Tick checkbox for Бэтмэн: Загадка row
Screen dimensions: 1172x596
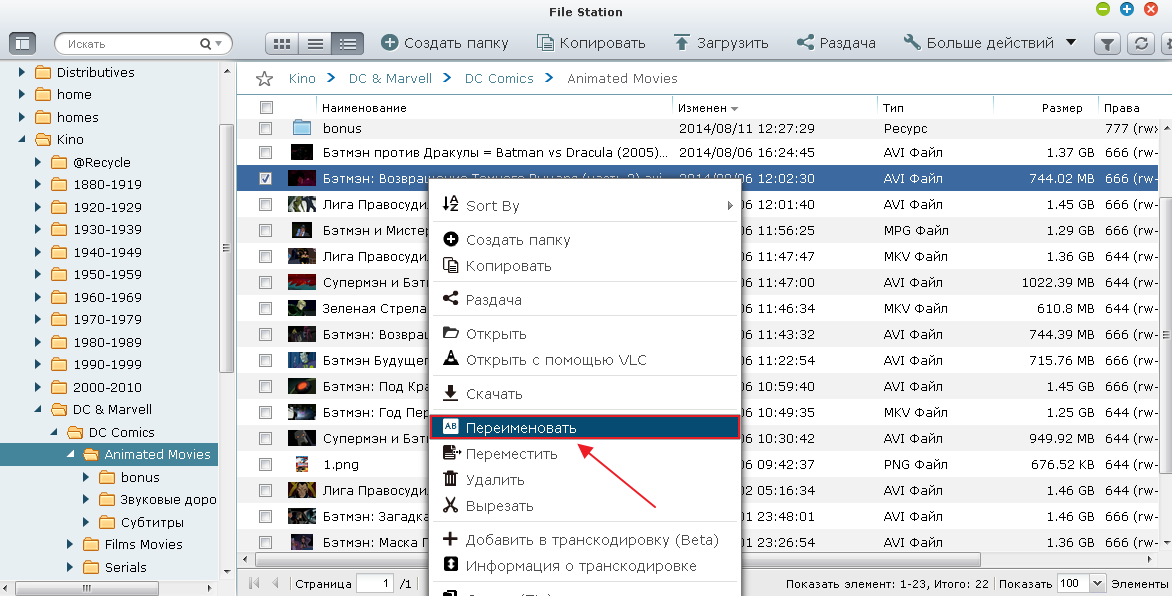click(x=265, y=517)
